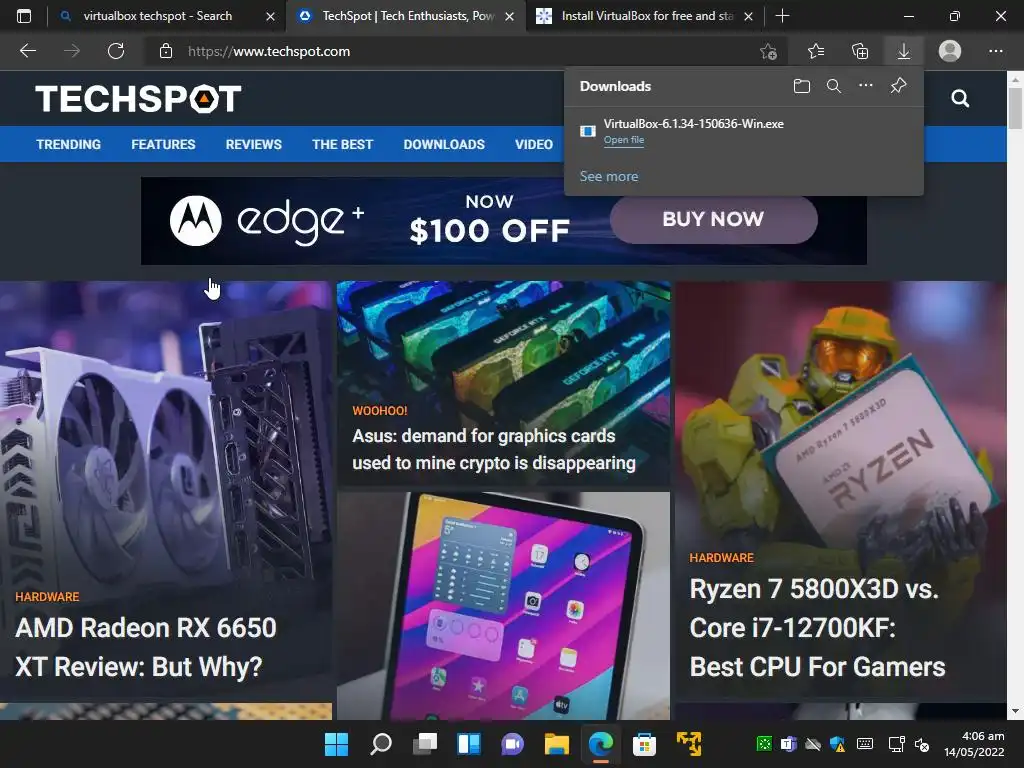Click the address bar URL field
The width and height of the screenshot is (1024, 768).
click(457, 51)
